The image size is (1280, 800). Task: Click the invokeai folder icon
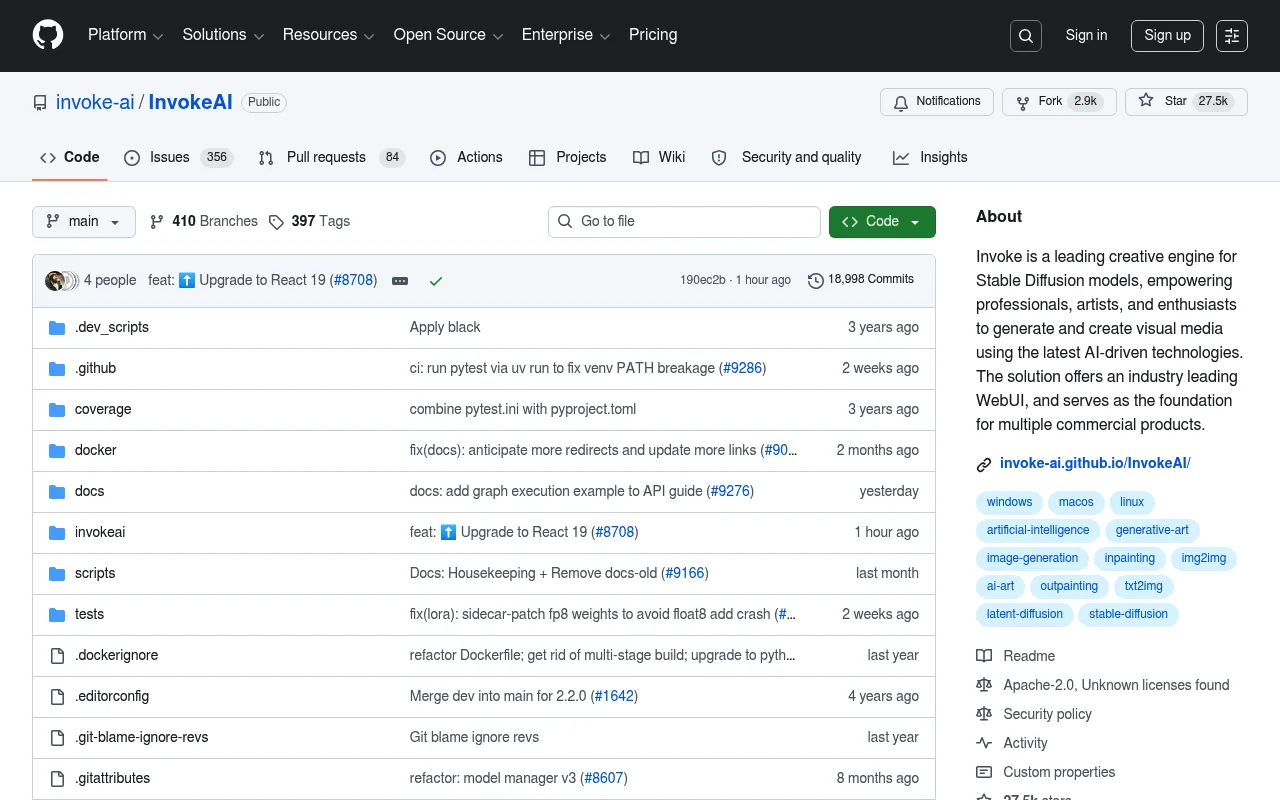(57, 533)
